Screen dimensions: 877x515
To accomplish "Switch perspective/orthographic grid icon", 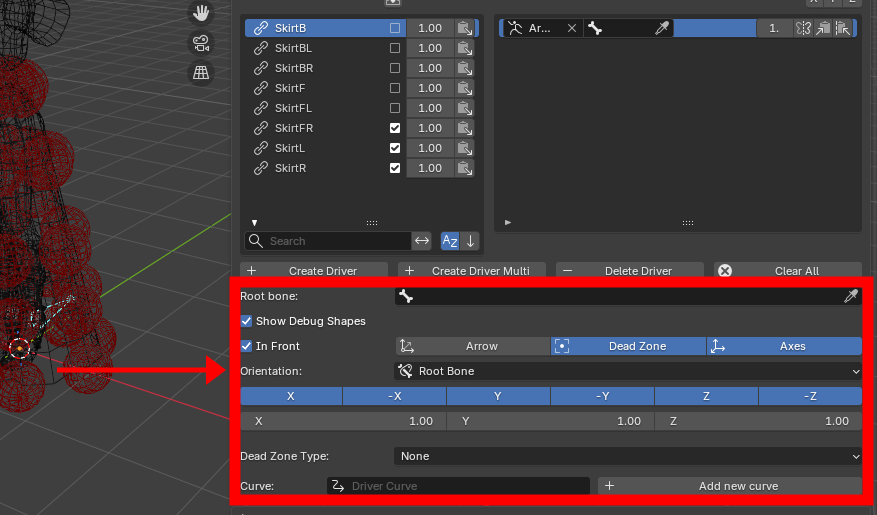I will 201,73.
